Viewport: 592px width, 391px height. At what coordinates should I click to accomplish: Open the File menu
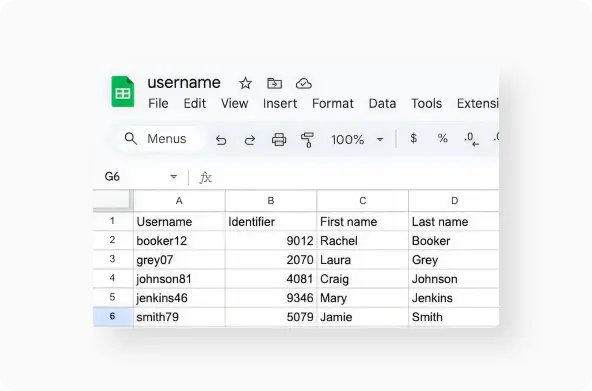pyautogui.click(x=158, y=103)
